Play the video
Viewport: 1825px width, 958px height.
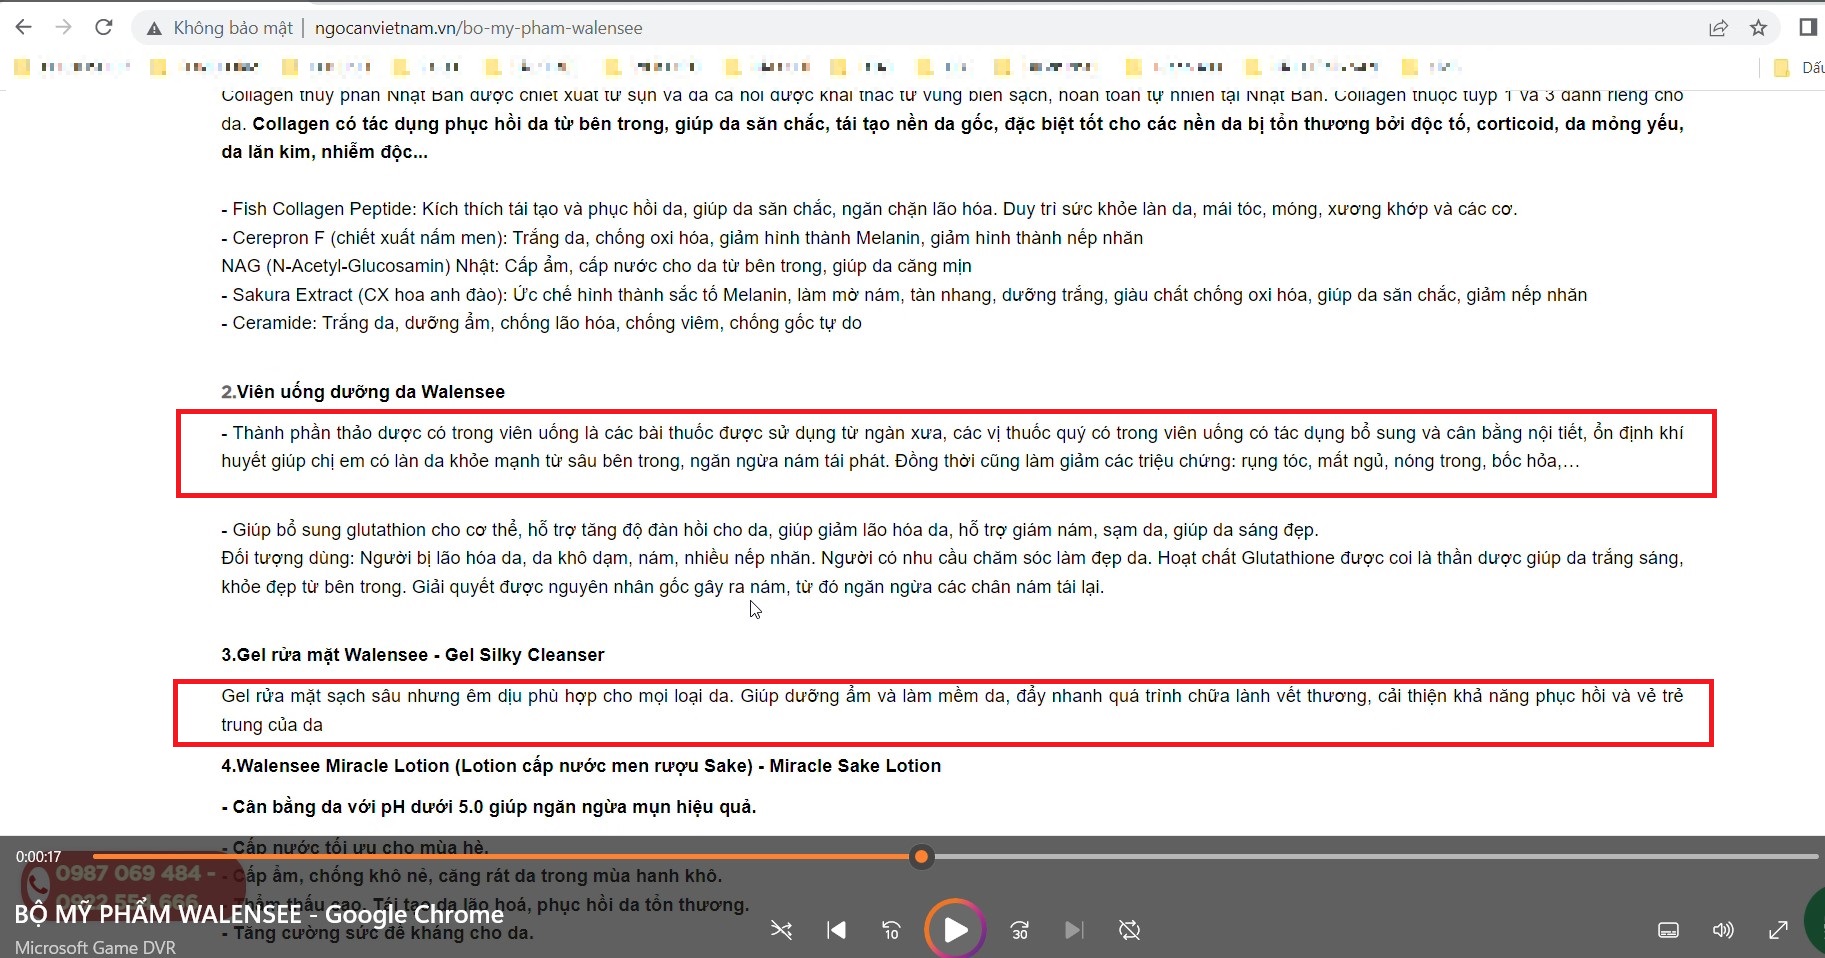point(955,930)
